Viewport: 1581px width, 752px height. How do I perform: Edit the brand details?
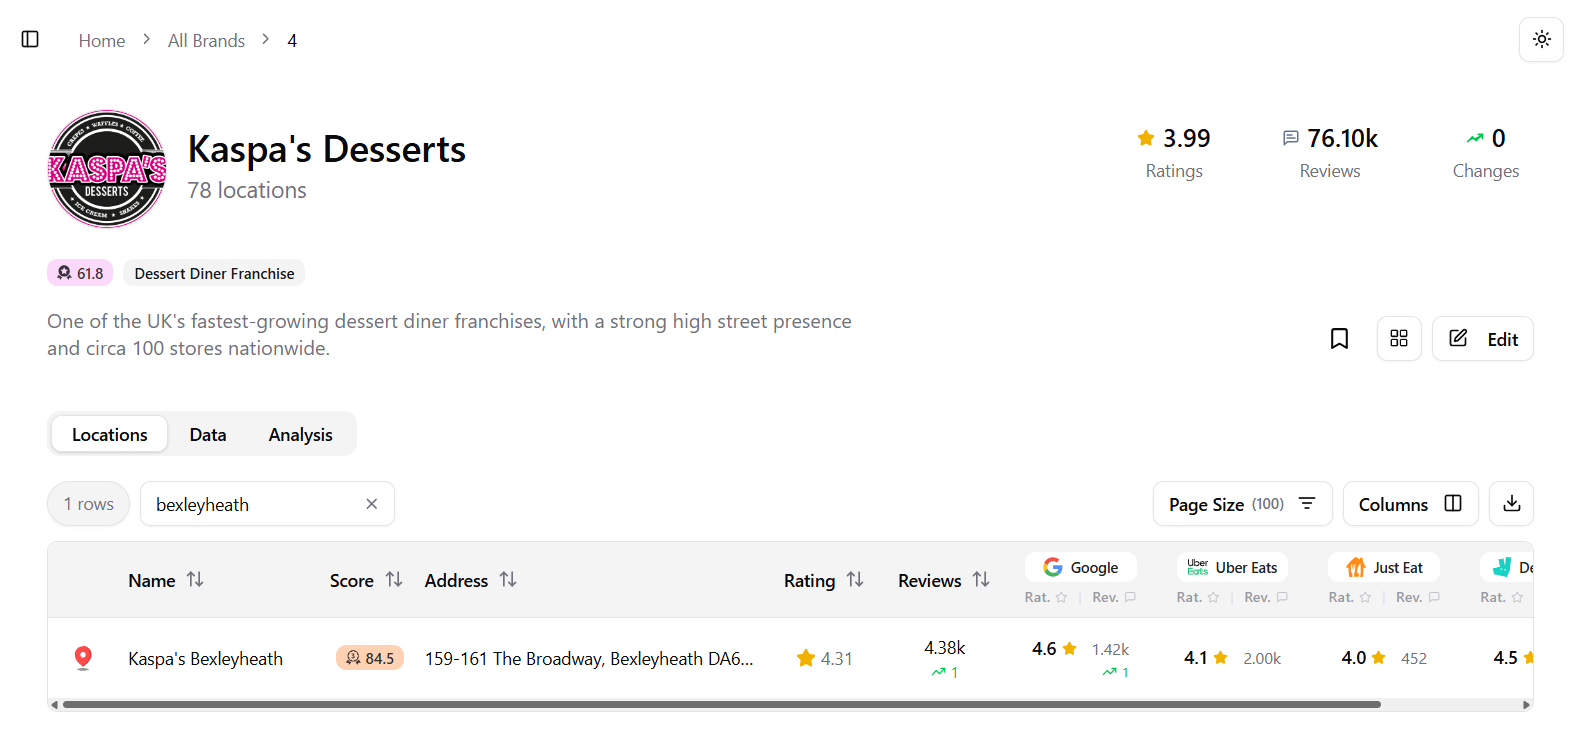1483,339
